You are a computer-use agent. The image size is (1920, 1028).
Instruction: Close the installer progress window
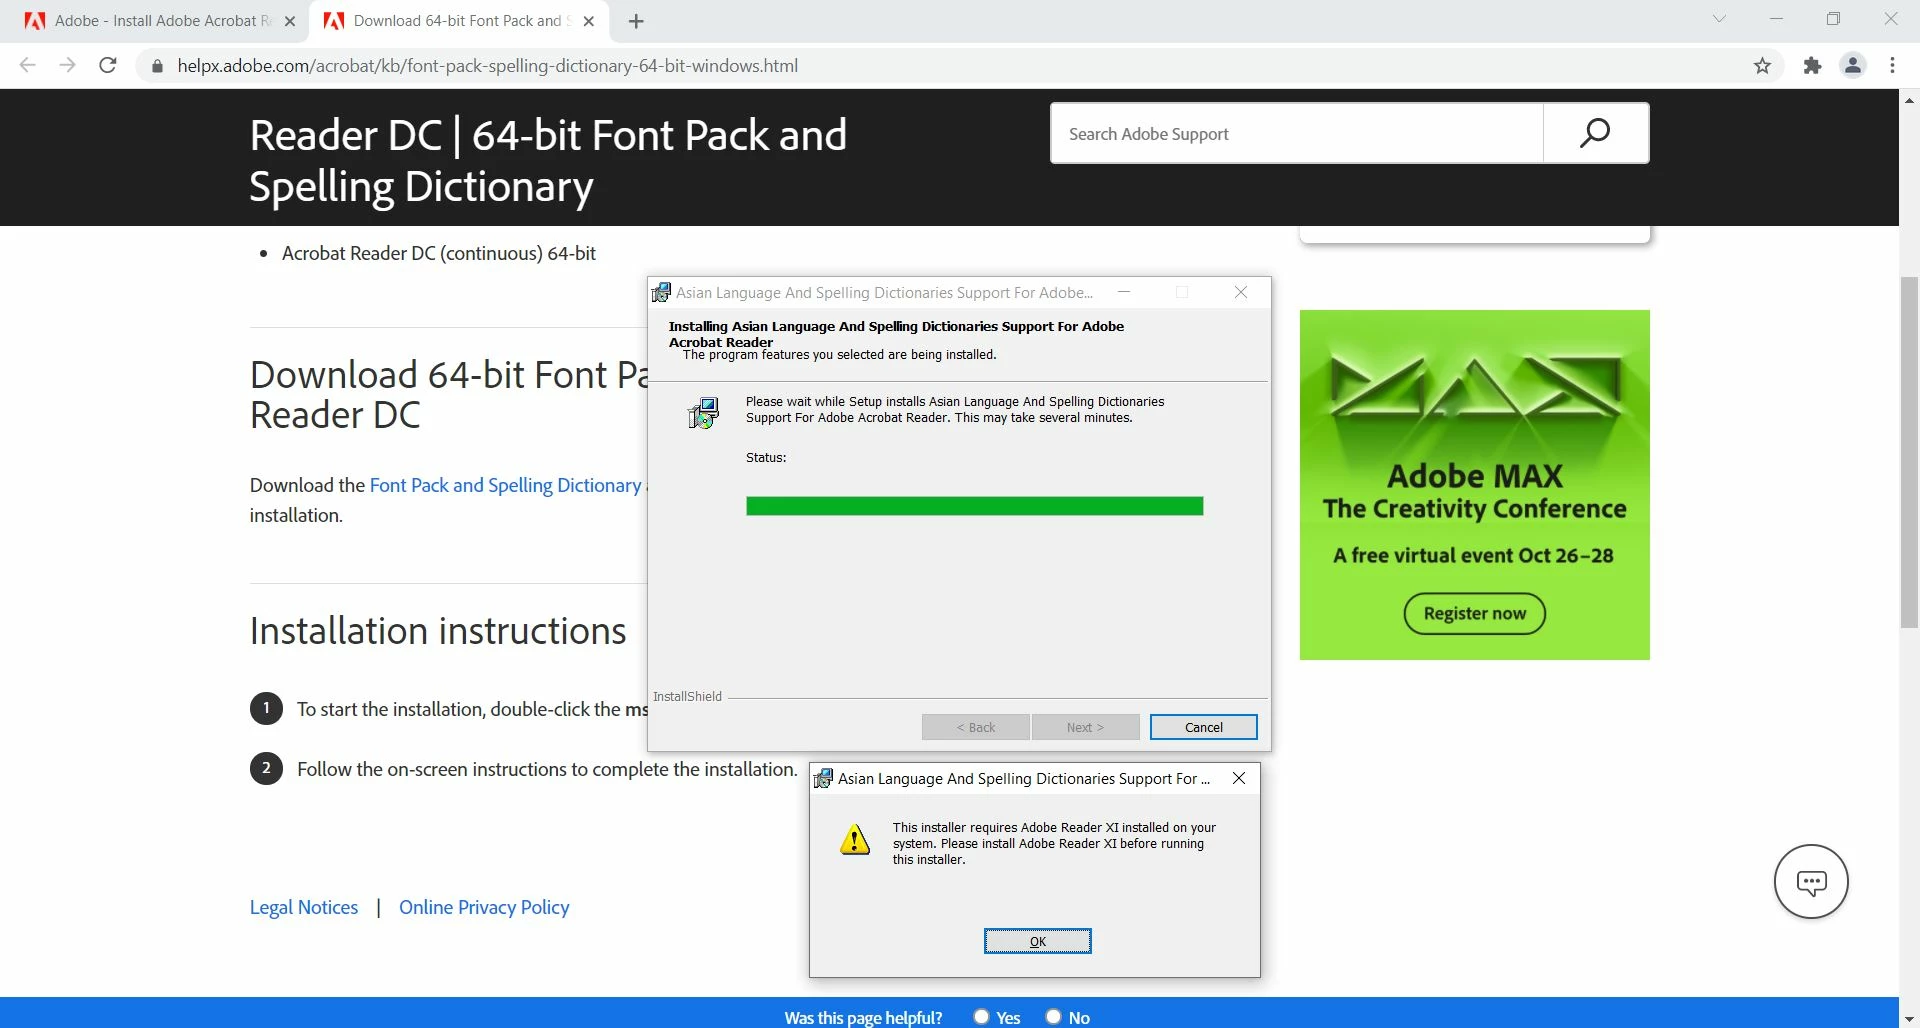point(1241,292)
